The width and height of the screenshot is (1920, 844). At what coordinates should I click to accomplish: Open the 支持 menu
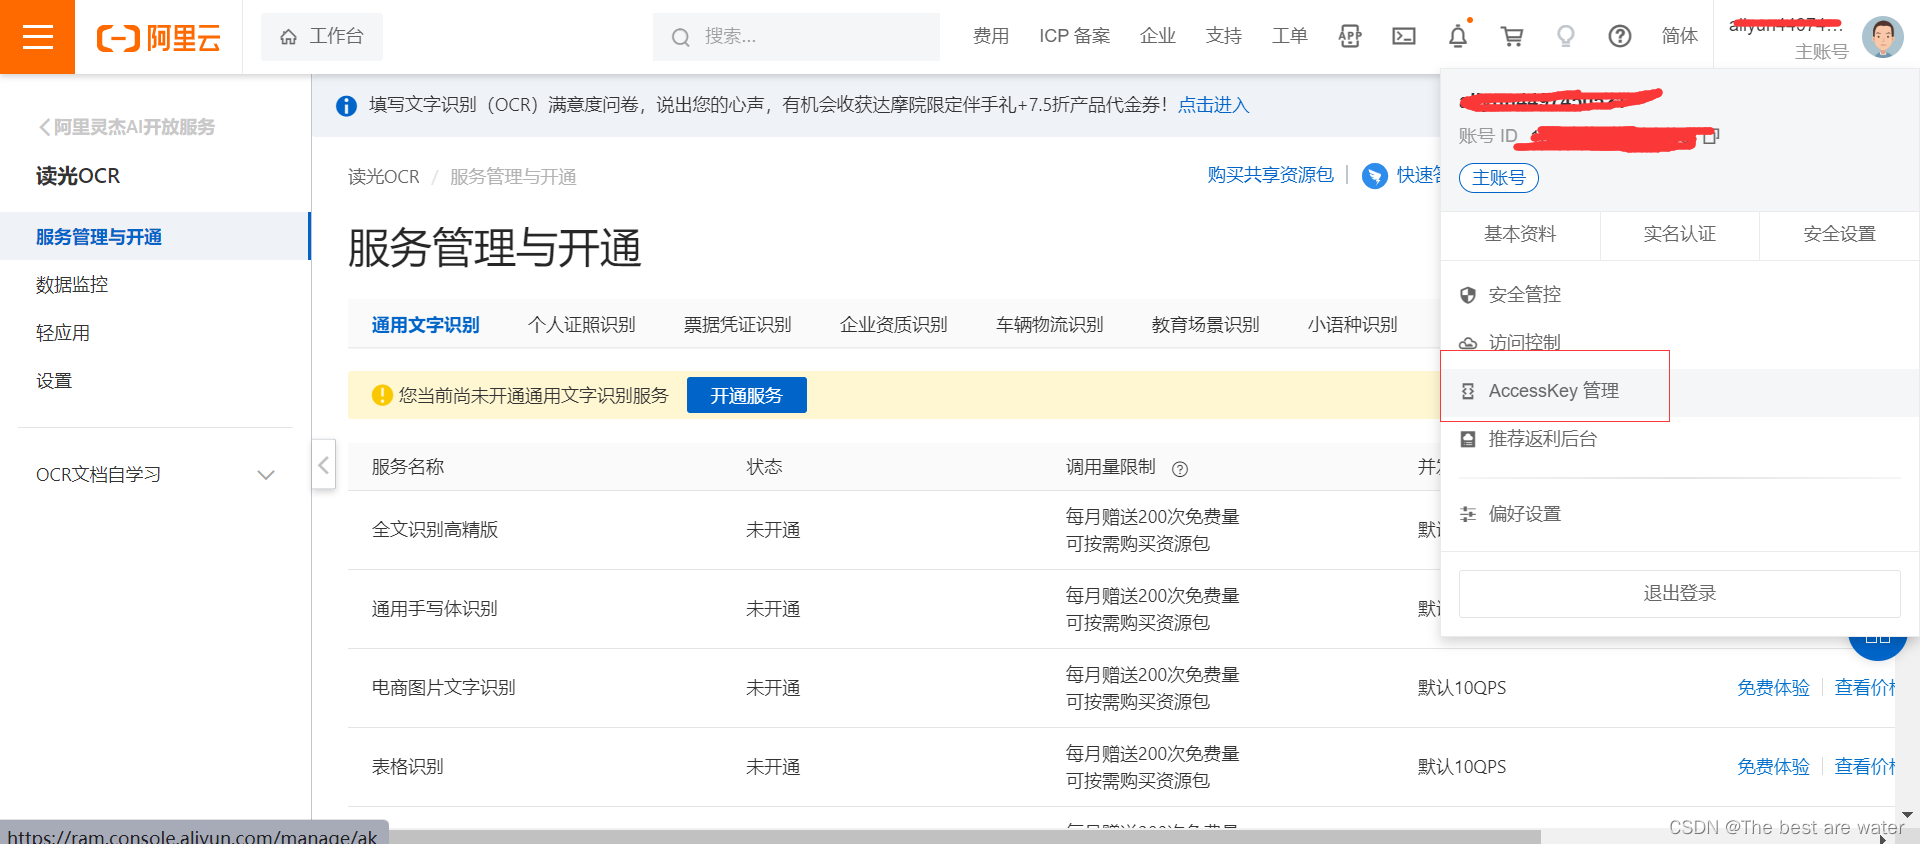[x=1223, y=37]
